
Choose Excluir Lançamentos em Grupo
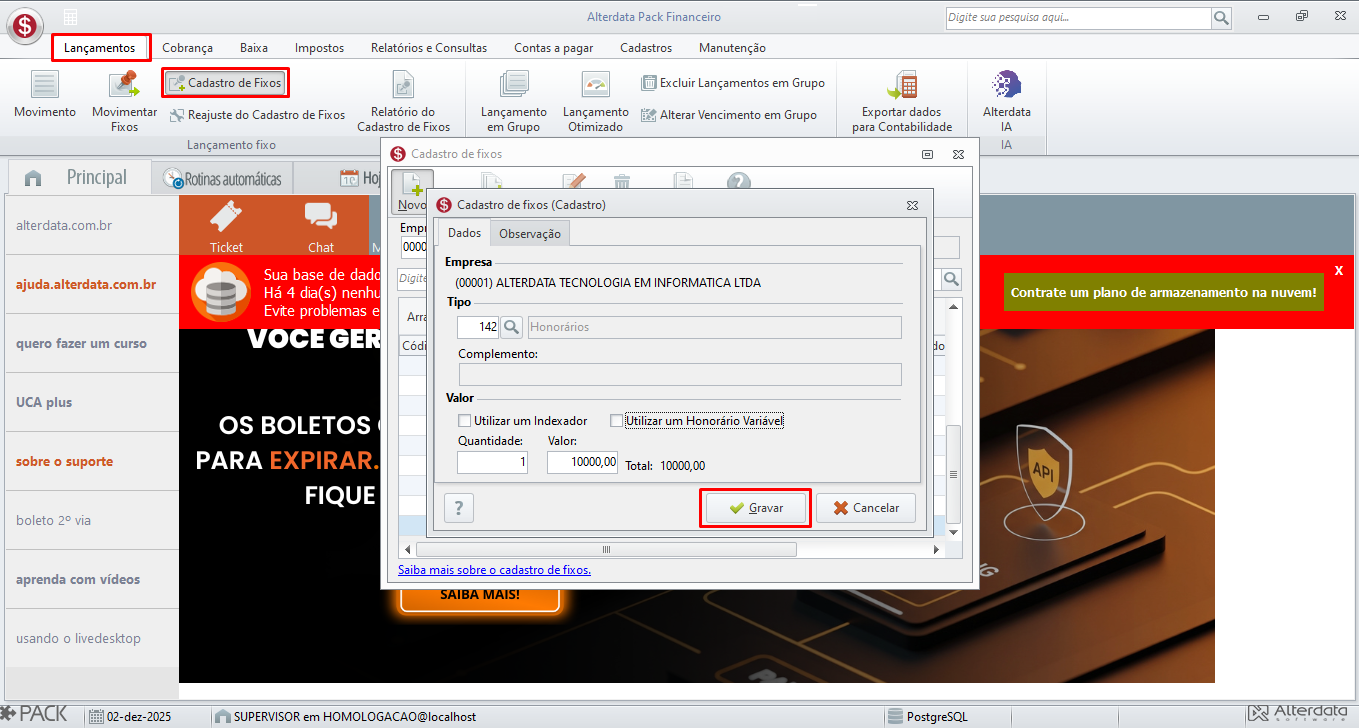coord(733,83)
